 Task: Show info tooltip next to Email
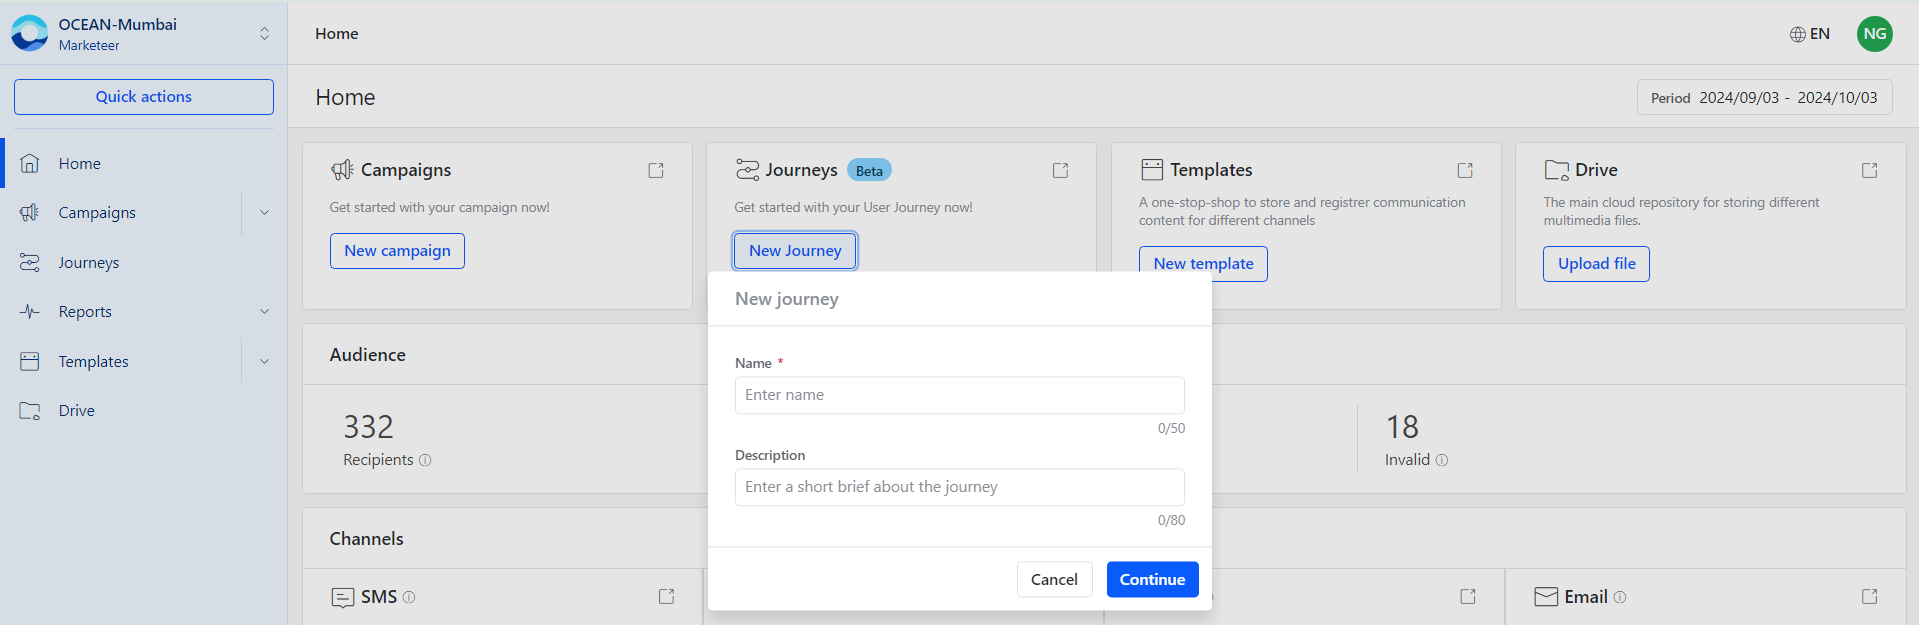(x=1620, y=597)
